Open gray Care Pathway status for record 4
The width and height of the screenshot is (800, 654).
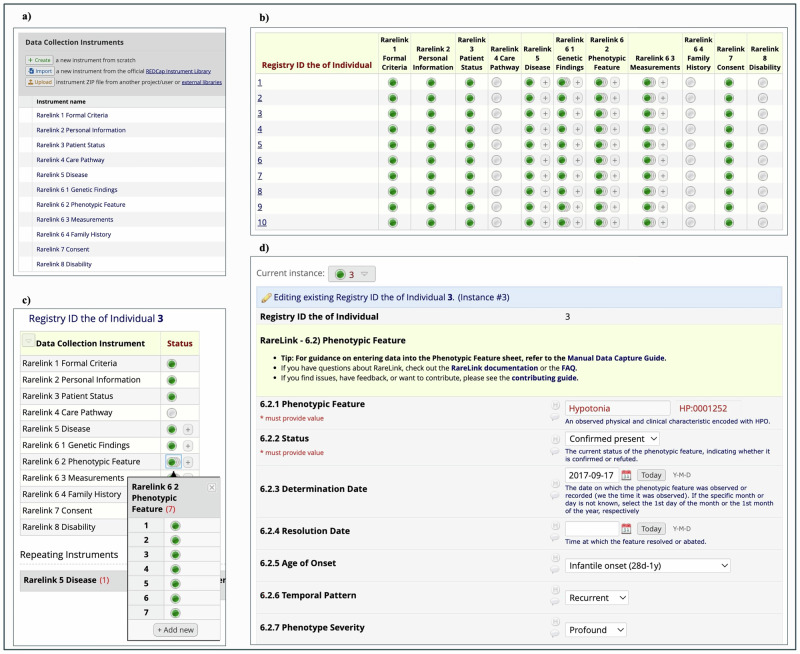[x=496, y=129]
